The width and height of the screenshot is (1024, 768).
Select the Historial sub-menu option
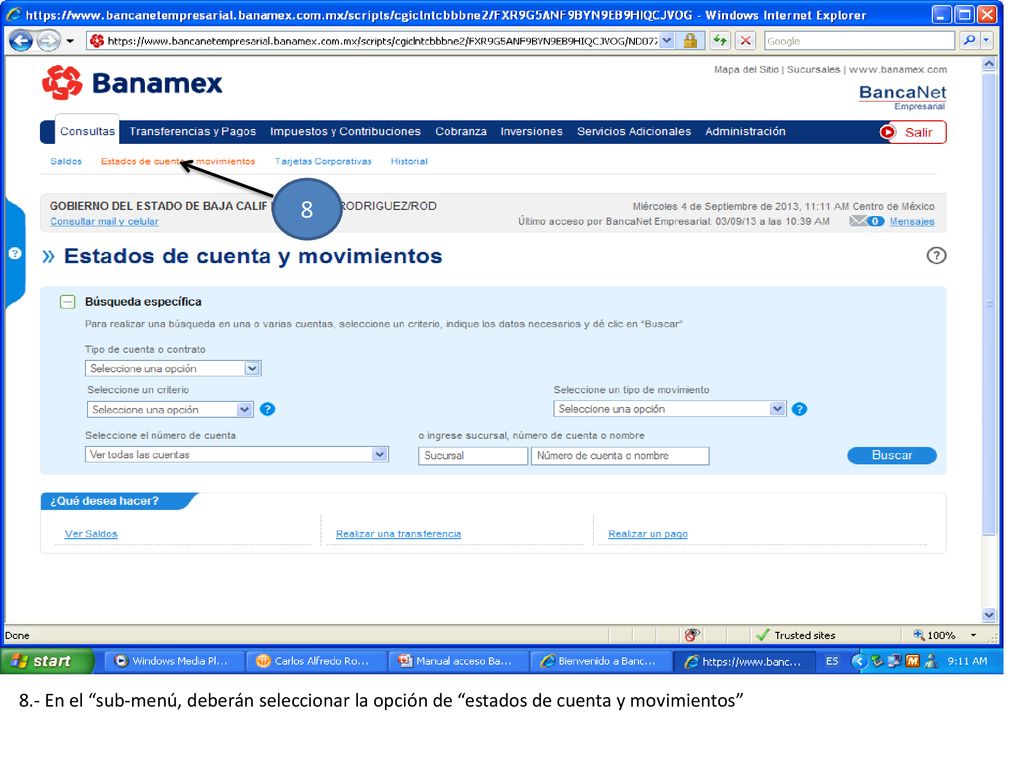(x=409, y=161)
